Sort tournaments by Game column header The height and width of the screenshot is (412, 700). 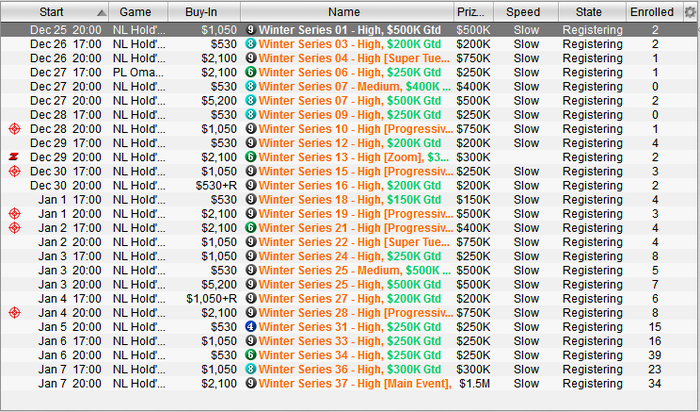click(x=138, y=12)
